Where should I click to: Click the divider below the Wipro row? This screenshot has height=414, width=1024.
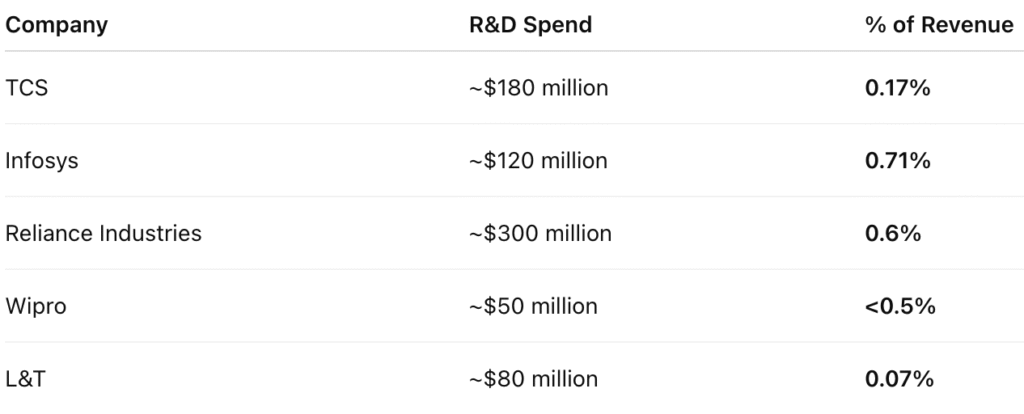[512, 342]
